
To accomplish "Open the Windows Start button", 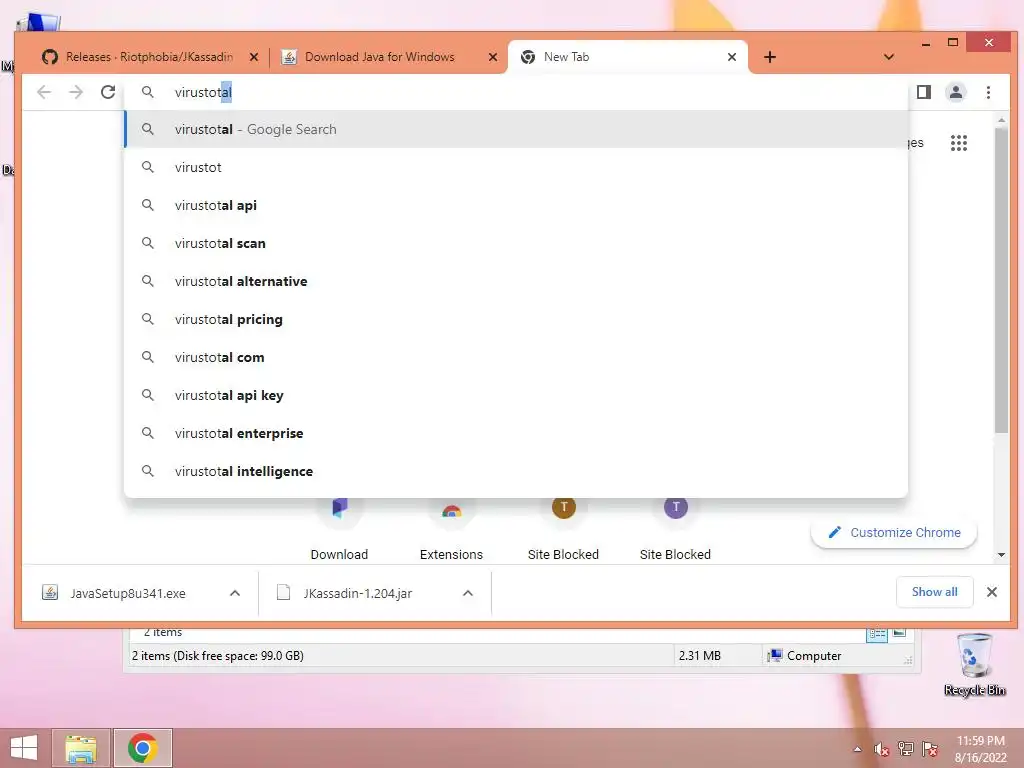I will click(x=24, y=748).
